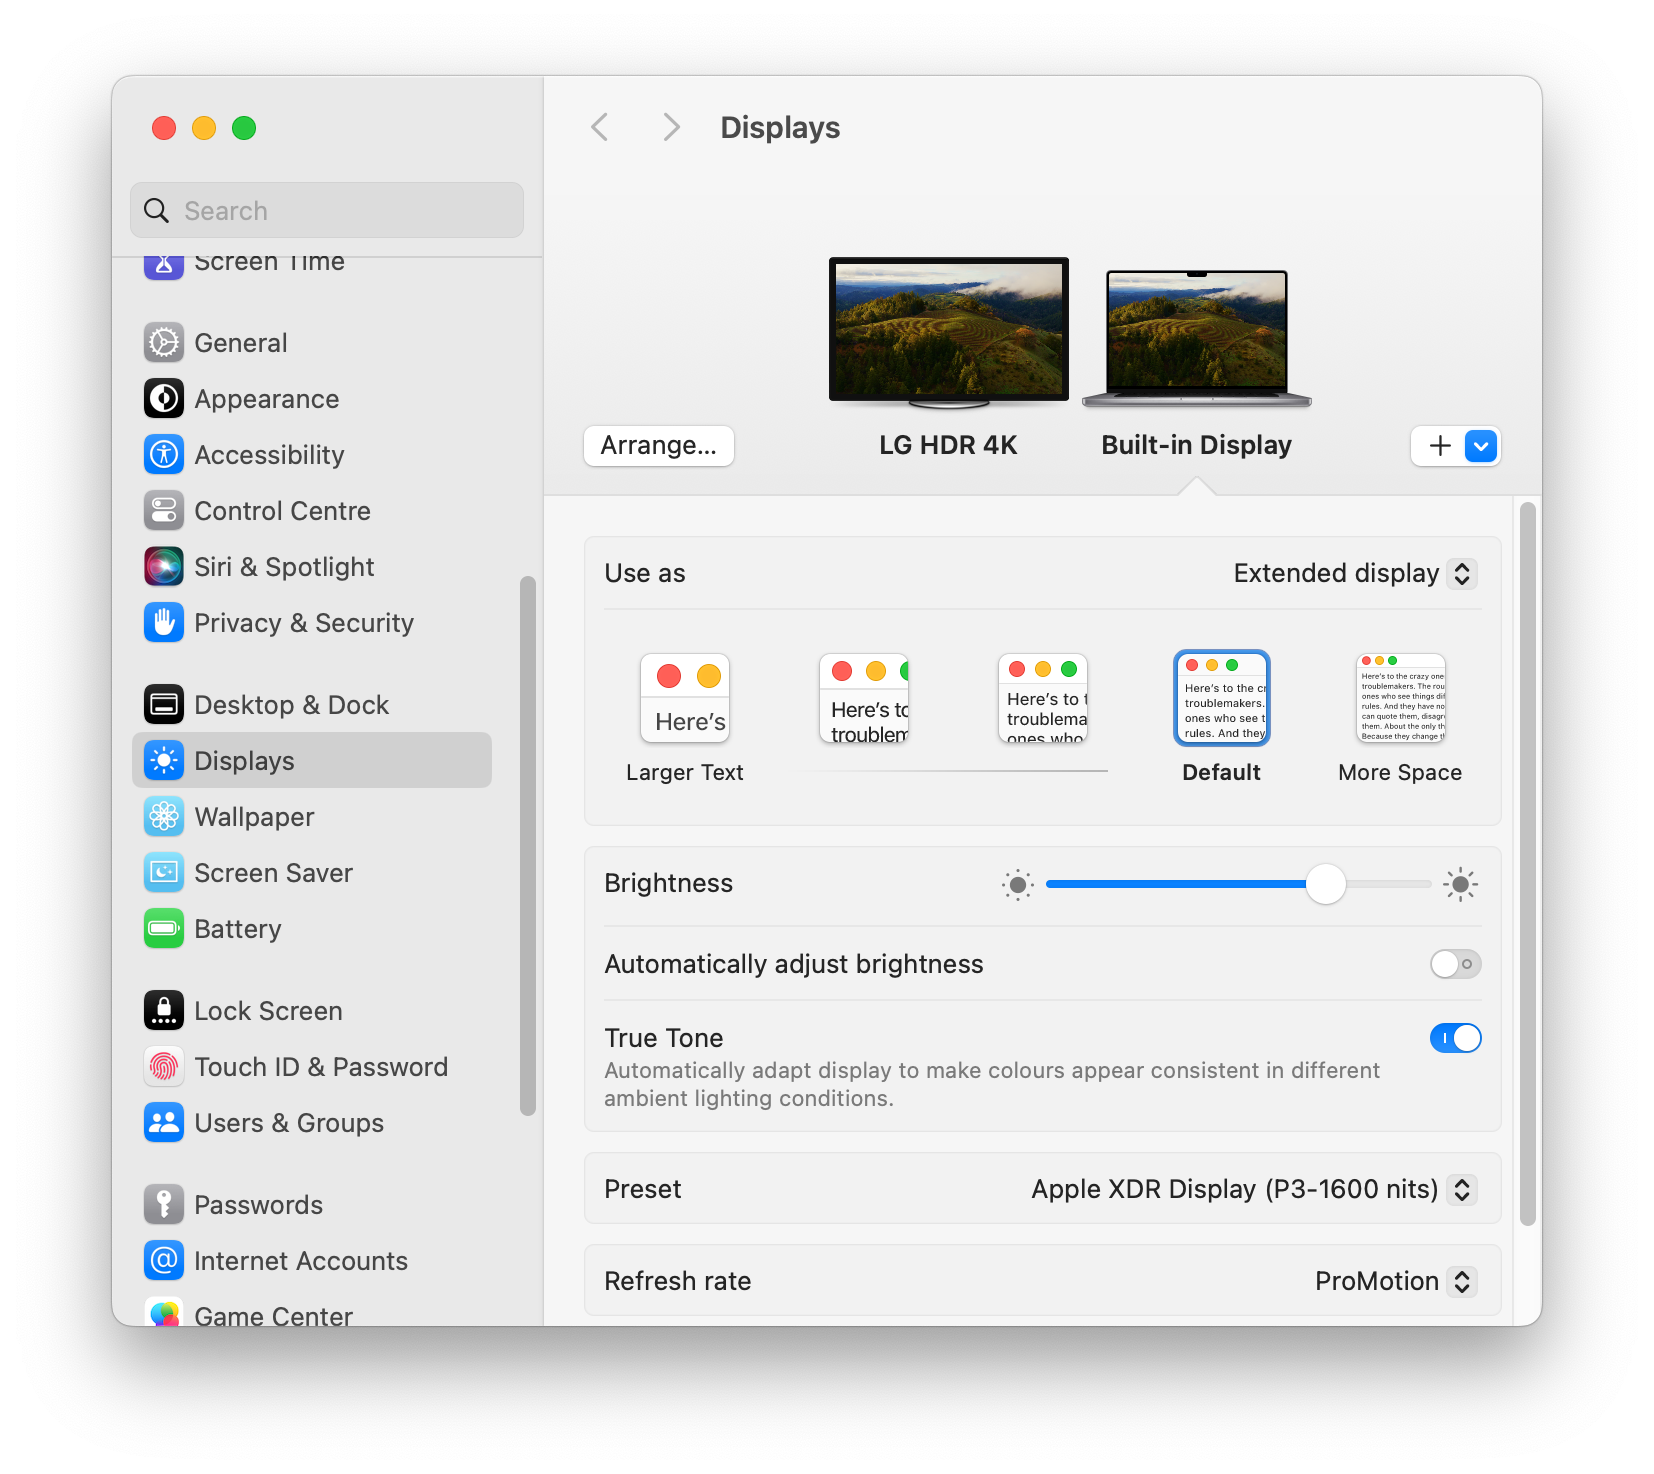Click the Internet Accounts @ icon
Viewport: 1654px width, 1474px height.
[164, 1261]
